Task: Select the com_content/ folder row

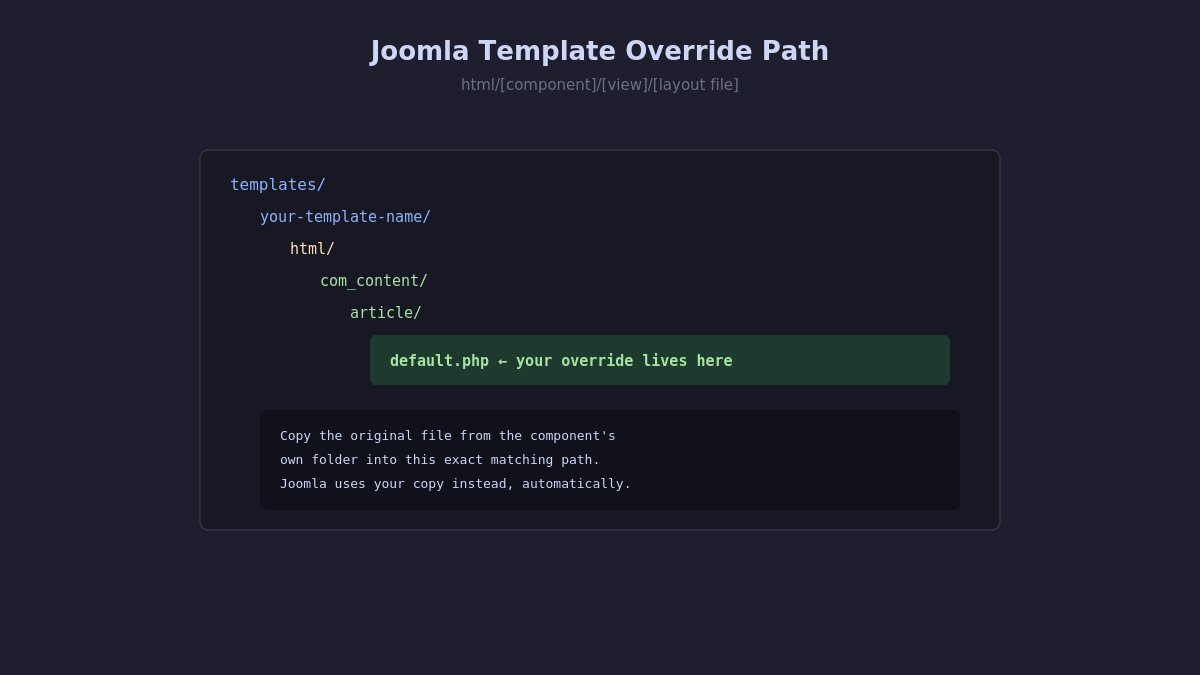Action: coord(373,280)
